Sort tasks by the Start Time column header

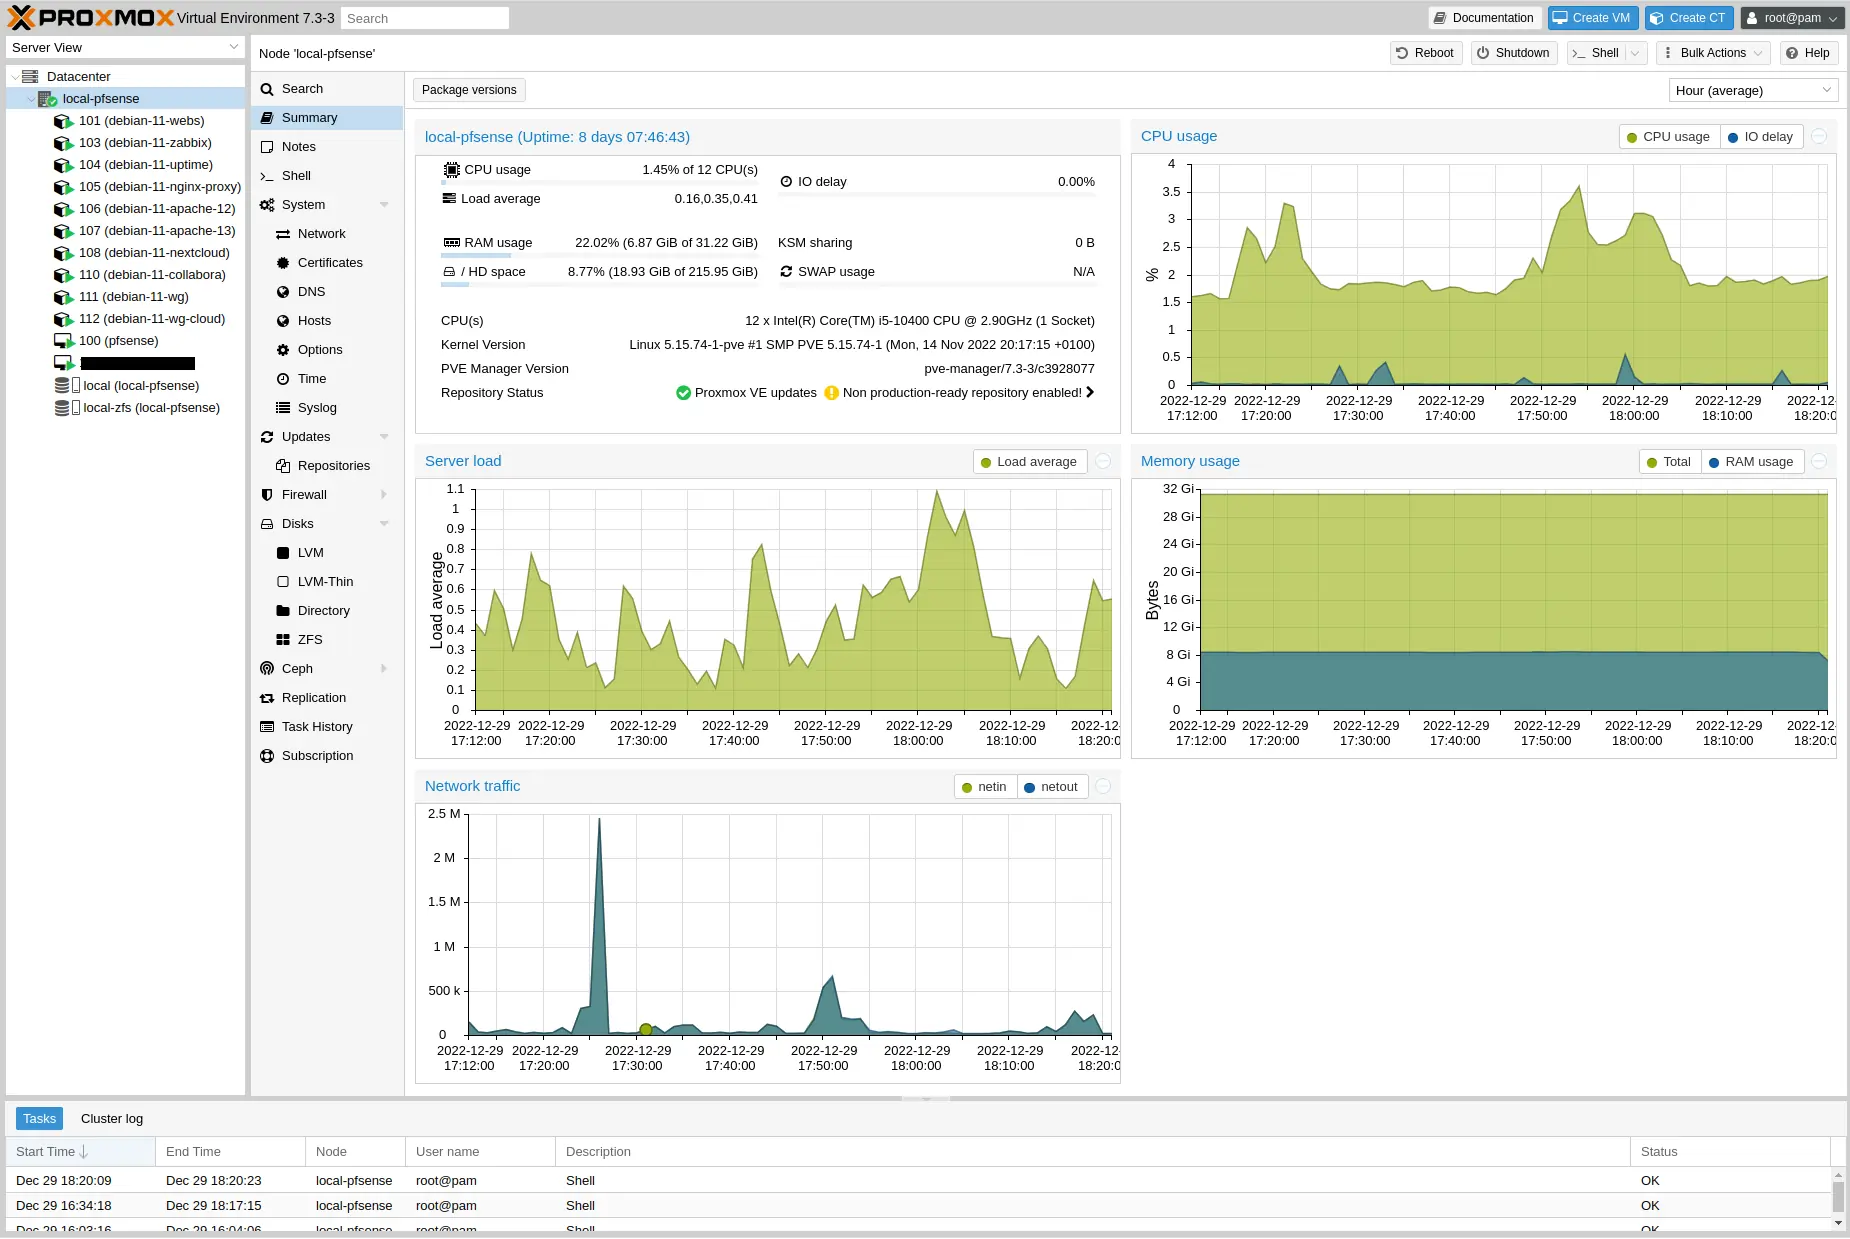pyautogui.click(x=80, y=1152)
